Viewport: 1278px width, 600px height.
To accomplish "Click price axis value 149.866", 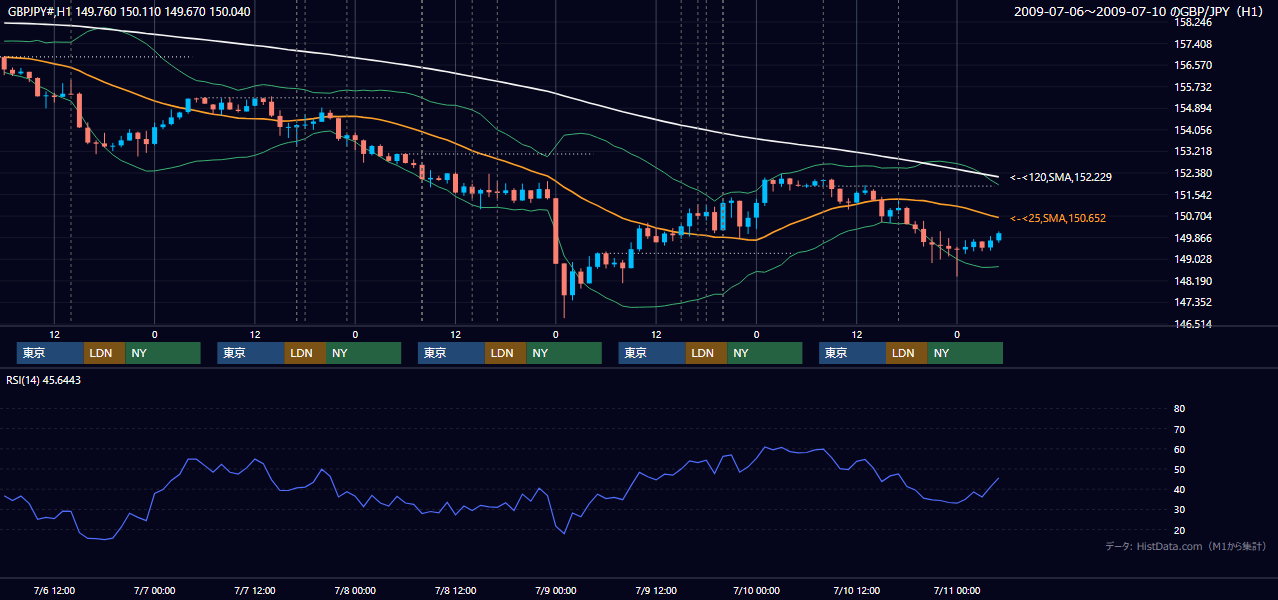I will (1195, 238).
